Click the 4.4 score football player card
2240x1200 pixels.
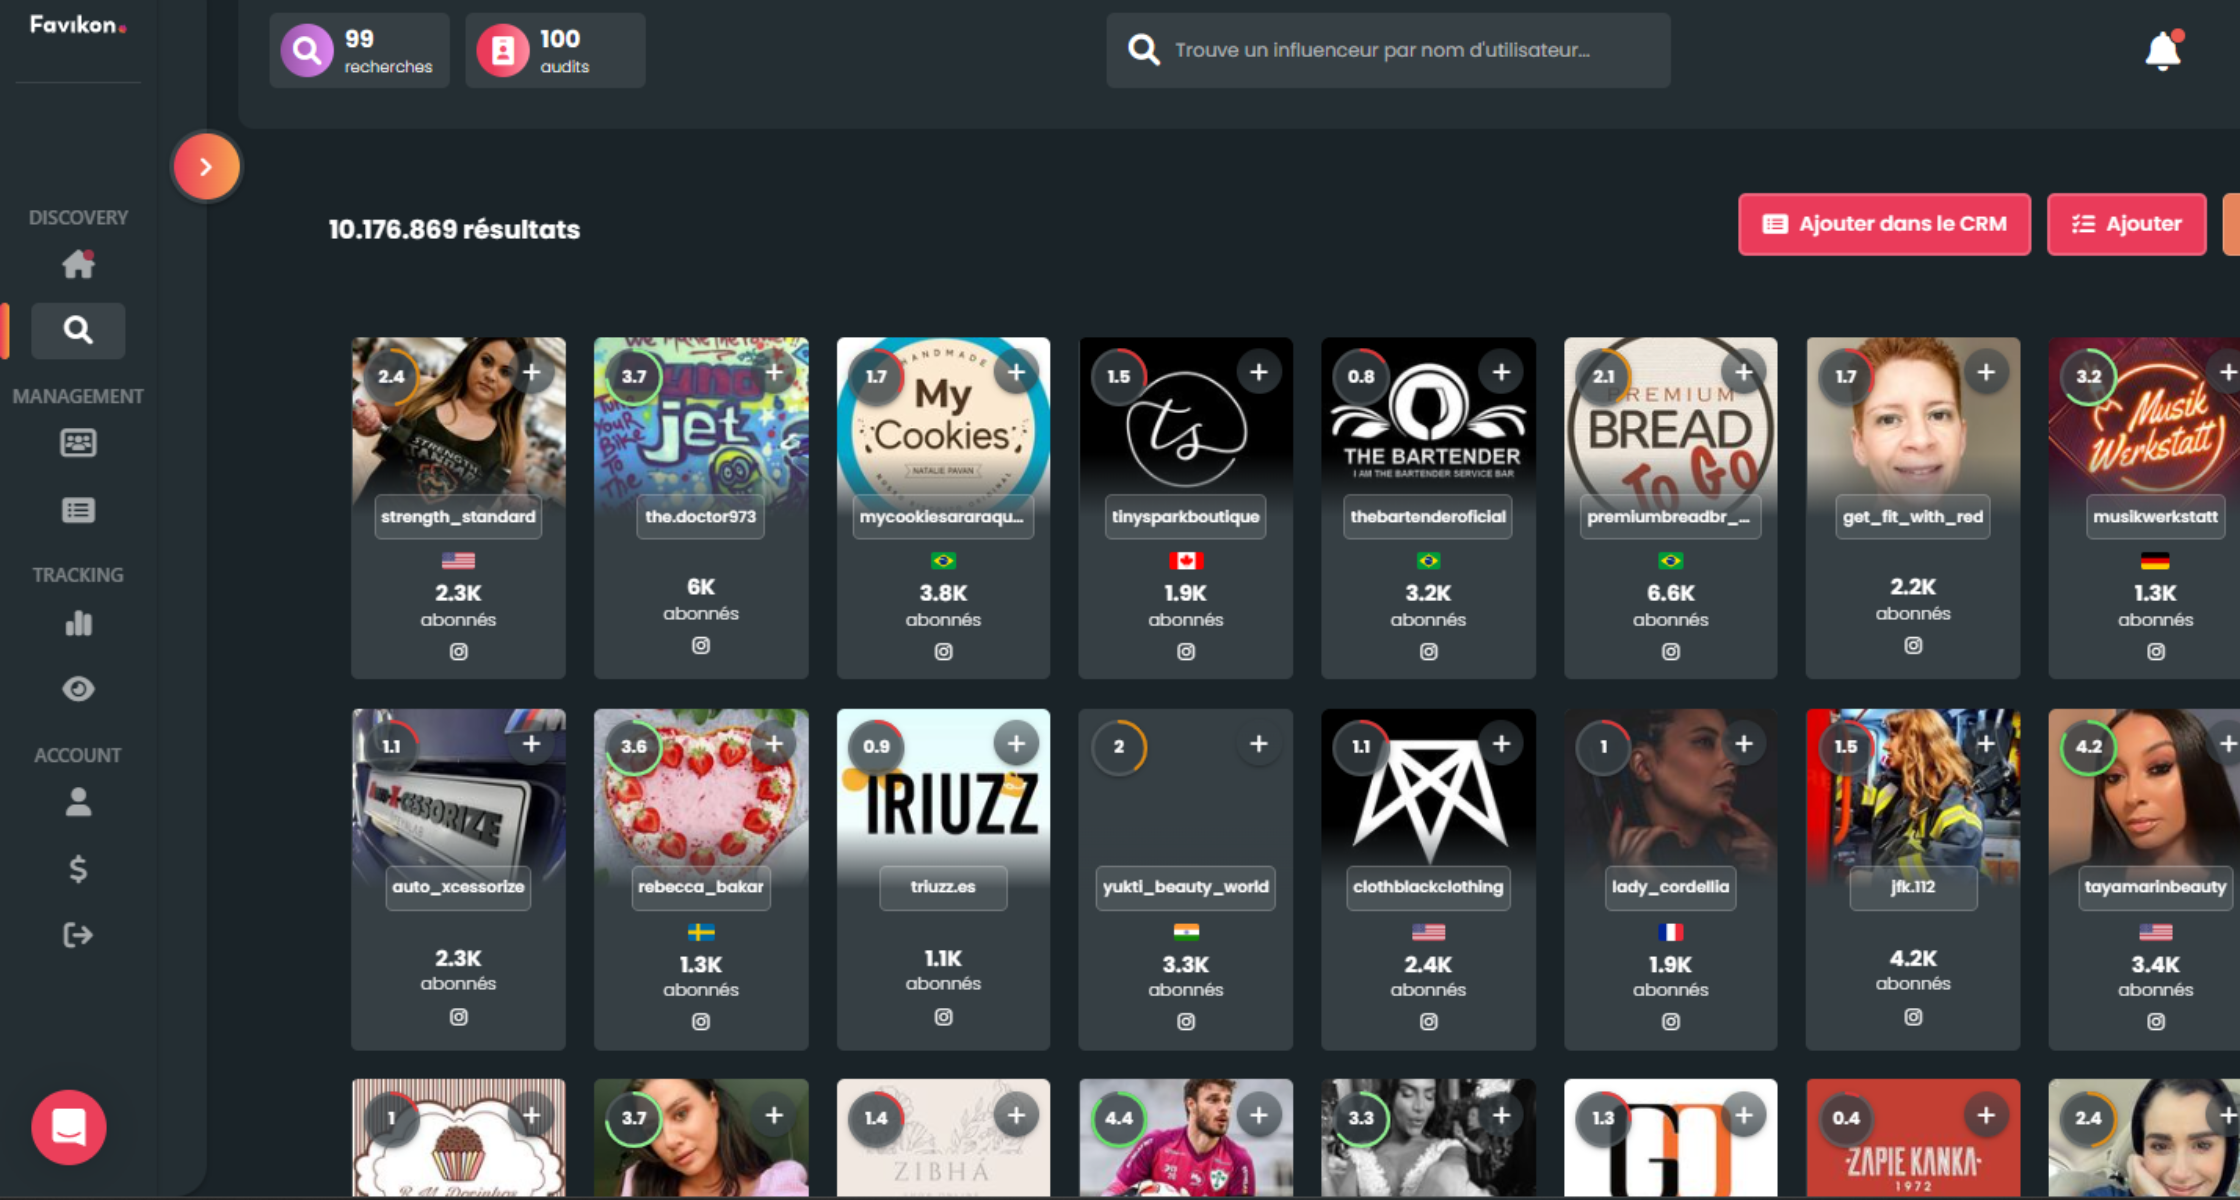[x=1186, y=1140]
